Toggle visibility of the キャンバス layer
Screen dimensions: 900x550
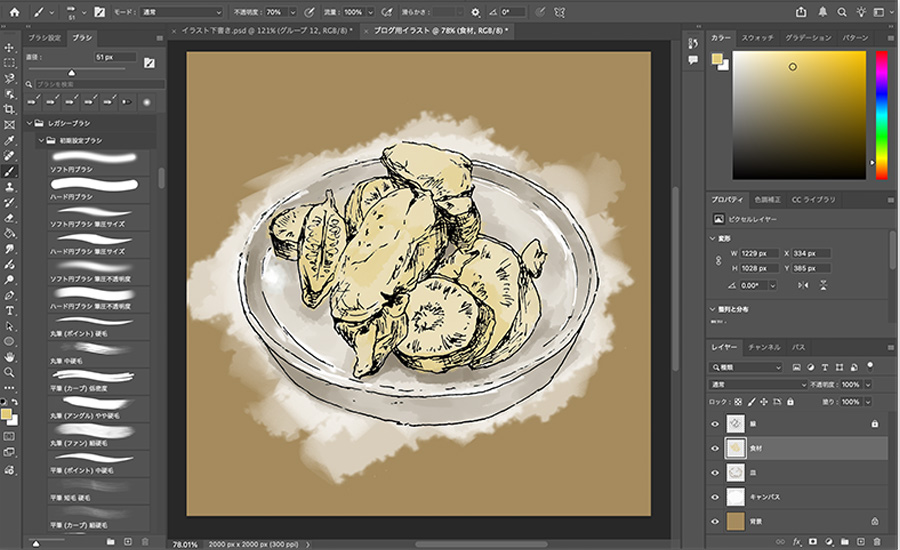tap(715, 497)
